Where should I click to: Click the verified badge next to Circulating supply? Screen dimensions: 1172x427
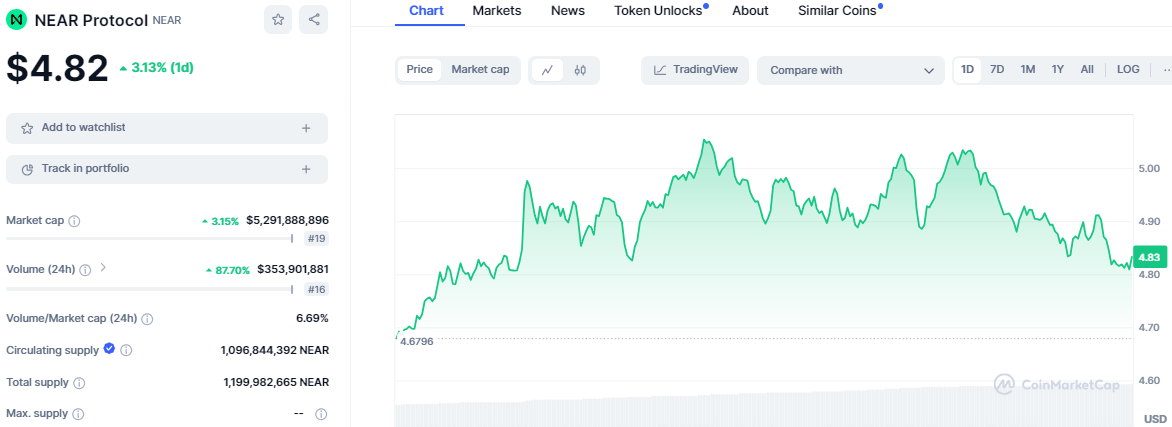[109, 348]
